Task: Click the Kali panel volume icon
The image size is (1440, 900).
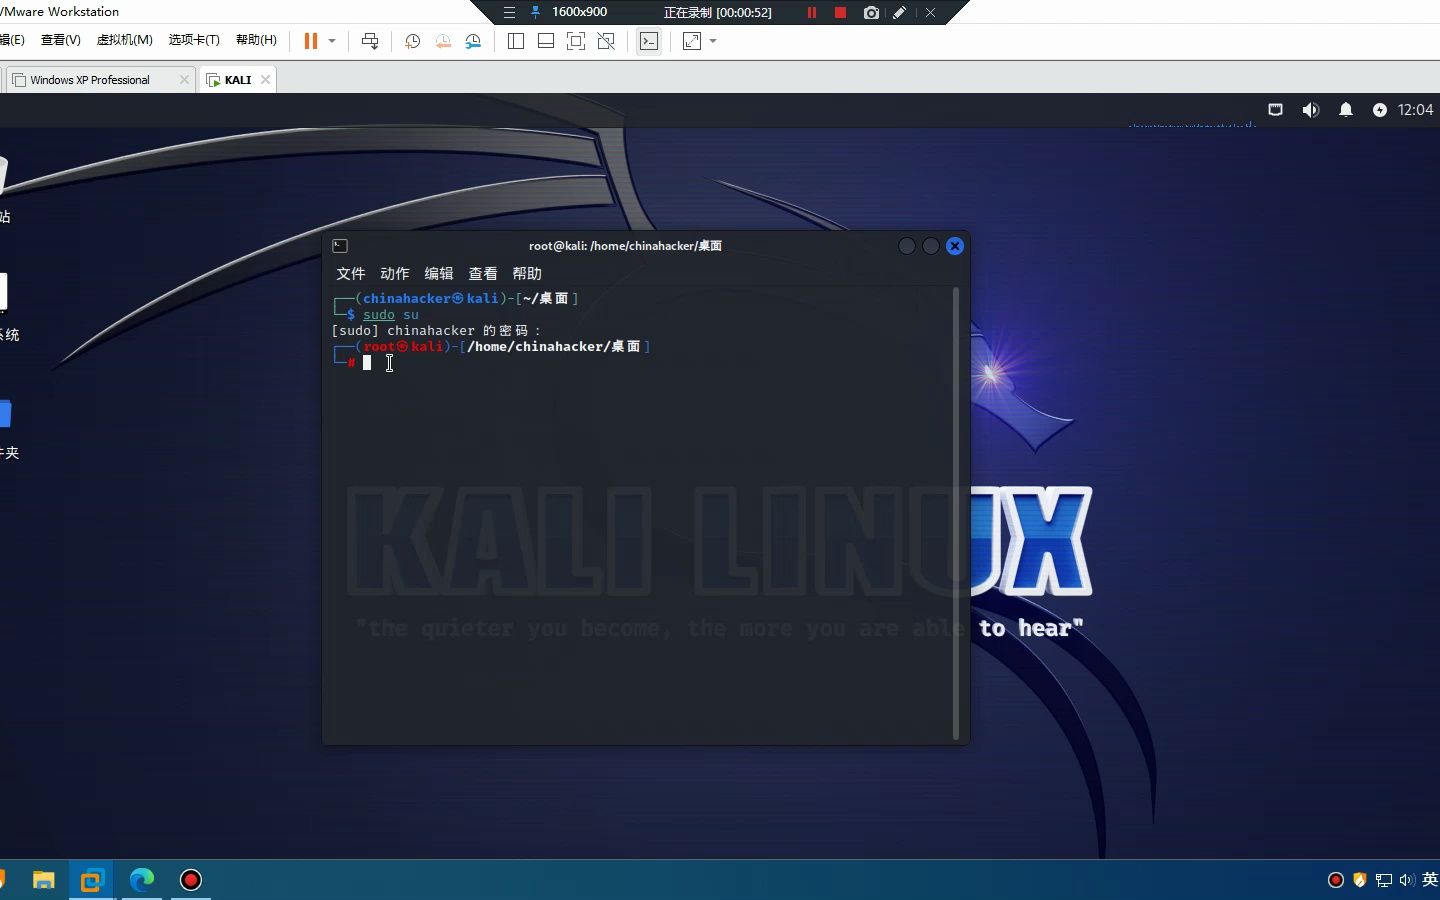Action: tap(1310, 110)
